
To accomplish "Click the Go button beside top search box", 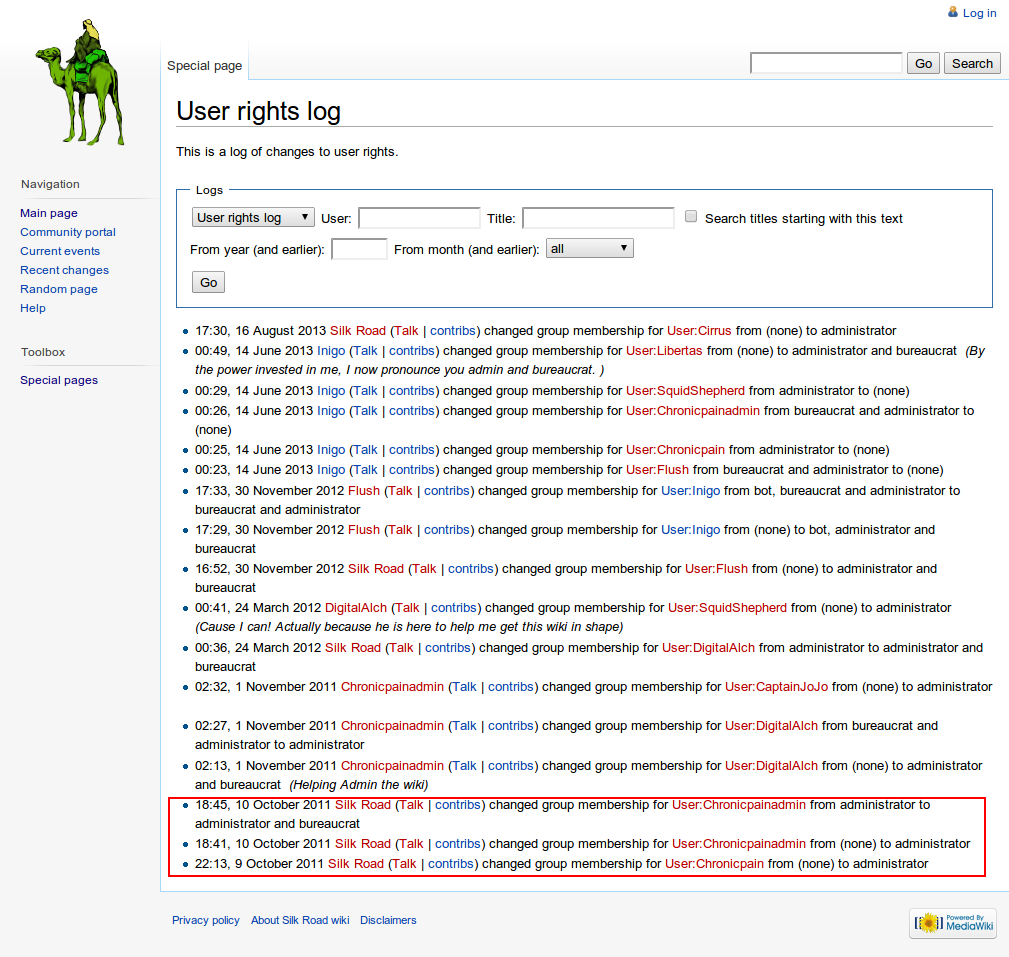I will pos(923,64).
